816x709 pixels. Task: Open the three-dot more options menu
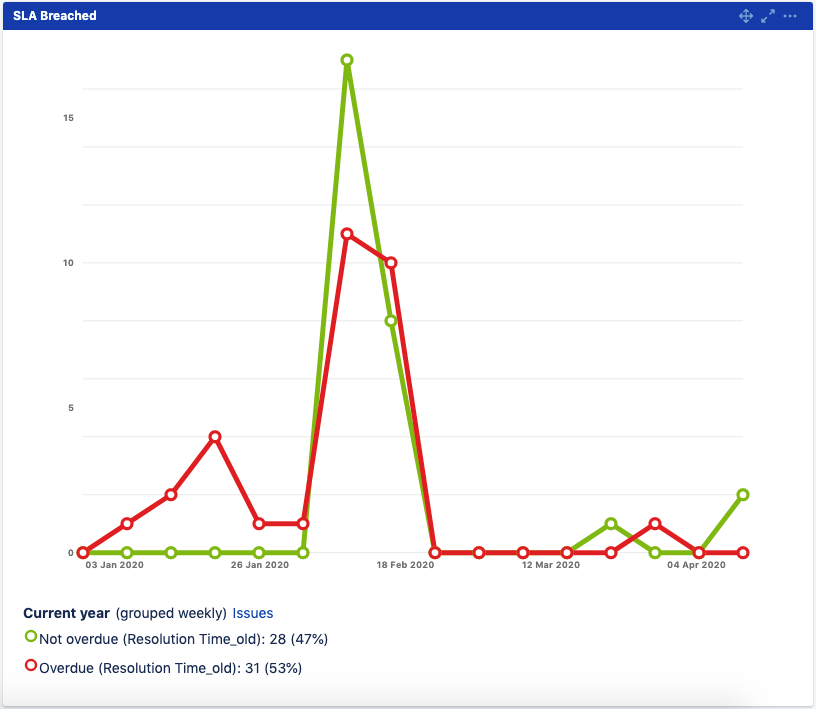pos(790,16)
